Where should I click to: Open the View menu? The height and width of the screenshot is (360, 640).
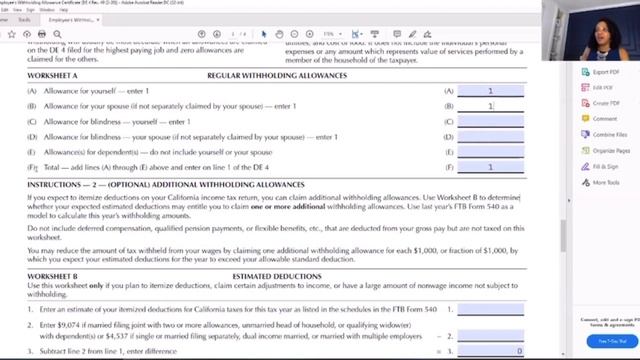[18, 10]
